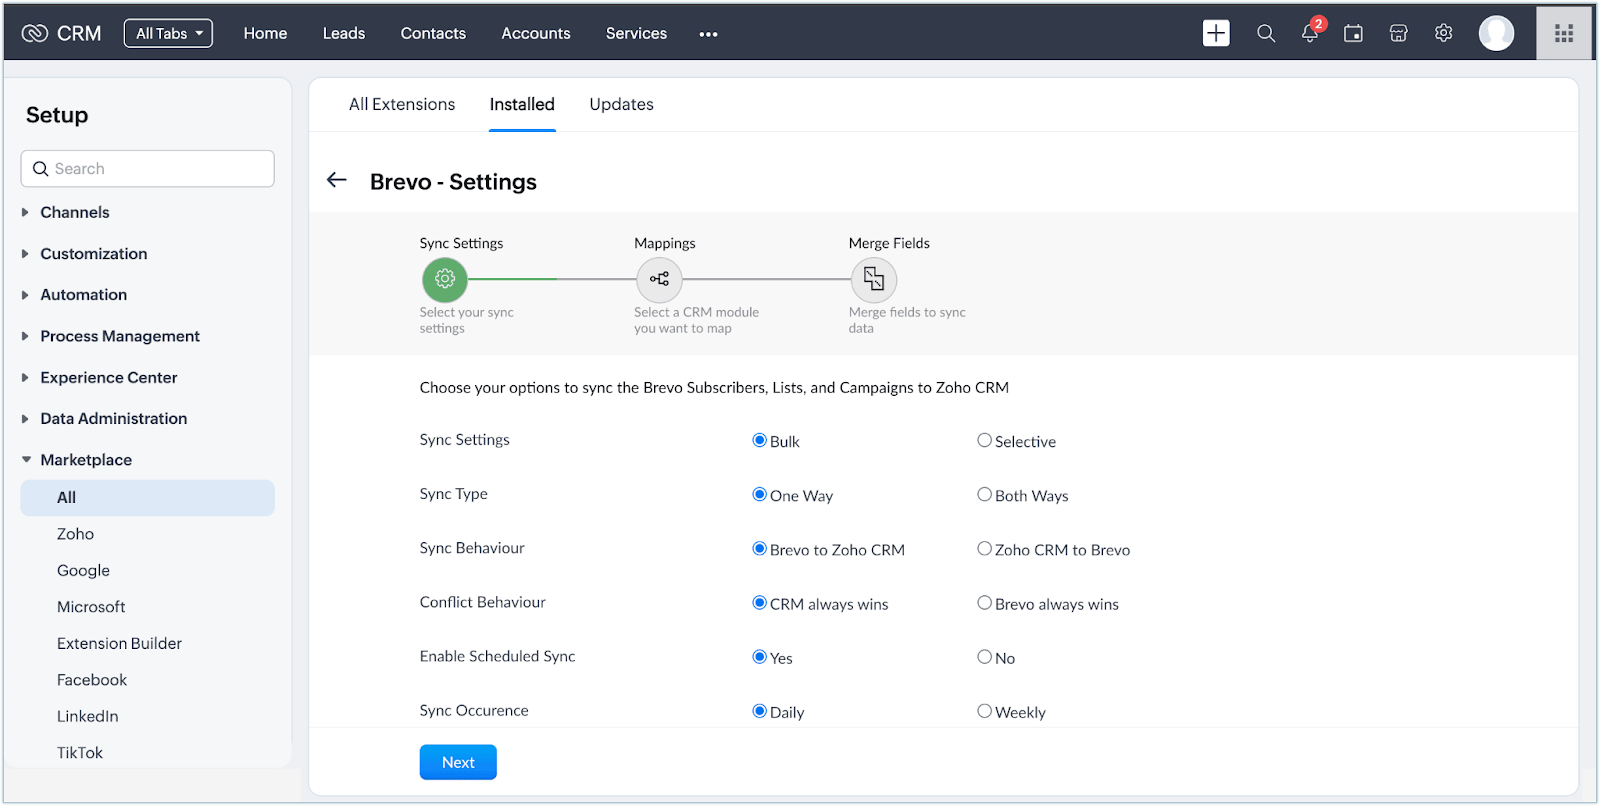The height and width of the screenshot is (806, 1600).
Task: Click the CRM logo icon
Action: pos(35,33)
